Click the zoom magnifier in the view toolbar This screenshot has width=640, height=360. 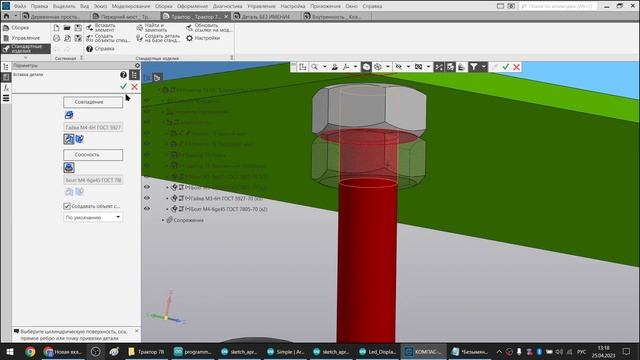(314, 67)
